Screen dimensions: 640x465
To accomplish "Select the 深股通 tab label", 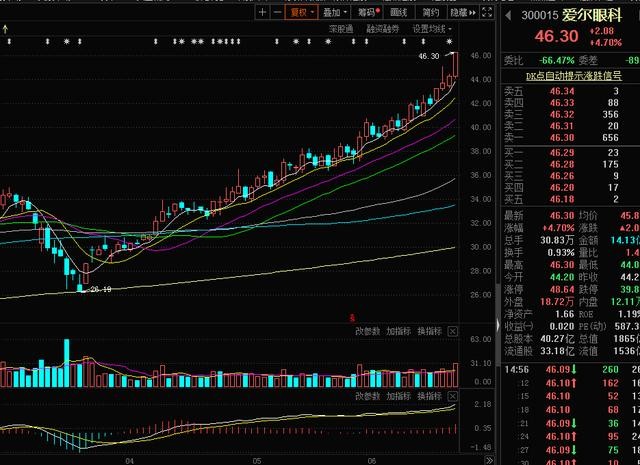I will [341, 29].
